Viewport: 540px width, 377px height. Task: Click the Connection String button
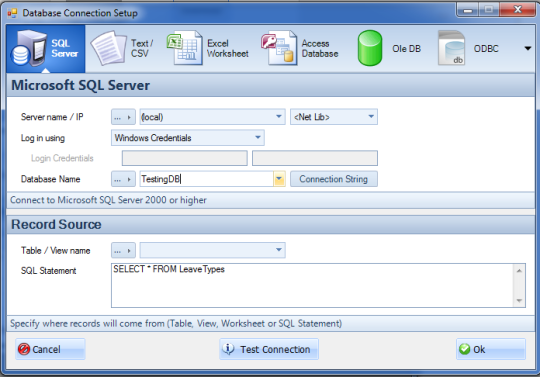334,179
